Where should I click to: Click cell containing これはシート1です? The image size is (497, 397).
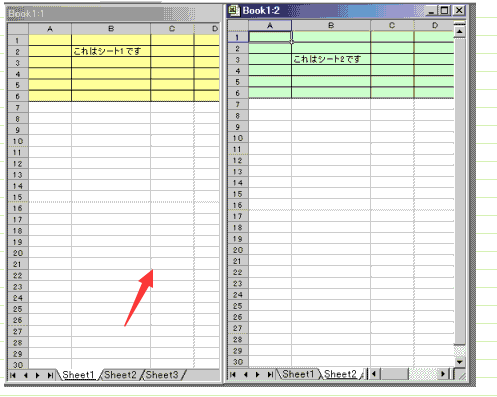point(111,51)
